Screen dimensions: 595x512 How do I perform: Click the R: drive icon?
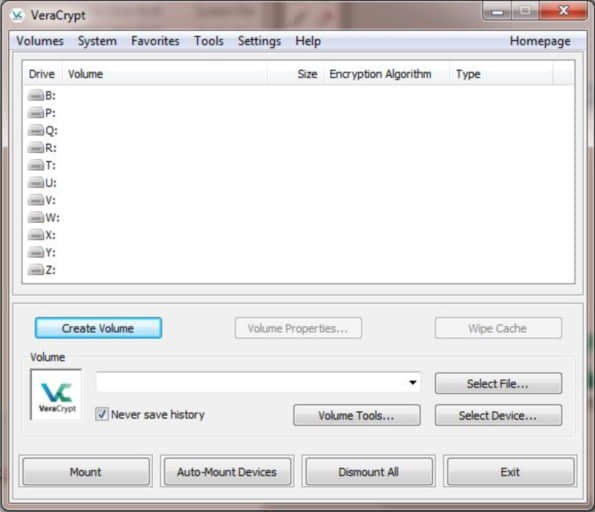pos(36,148)
